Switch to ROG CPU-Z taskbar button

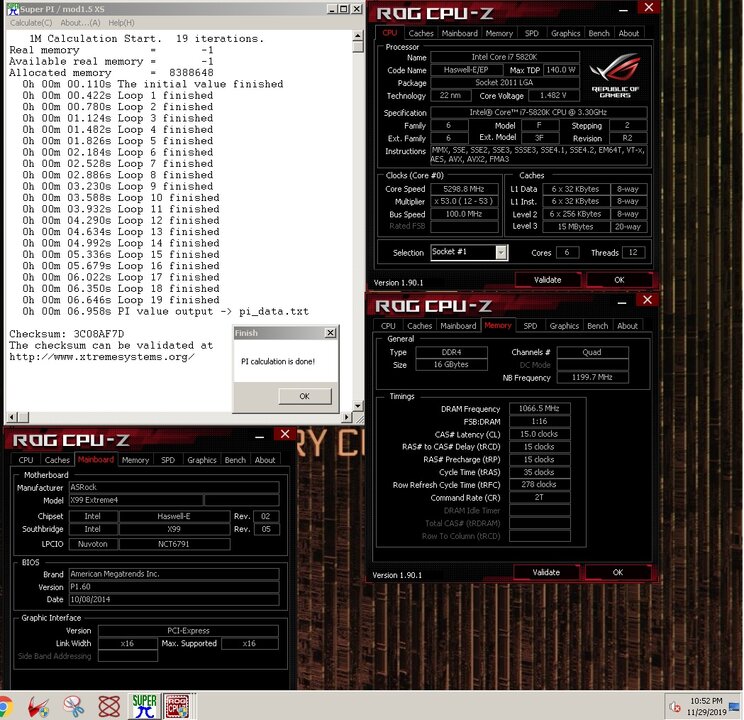[x=177, y=706]
